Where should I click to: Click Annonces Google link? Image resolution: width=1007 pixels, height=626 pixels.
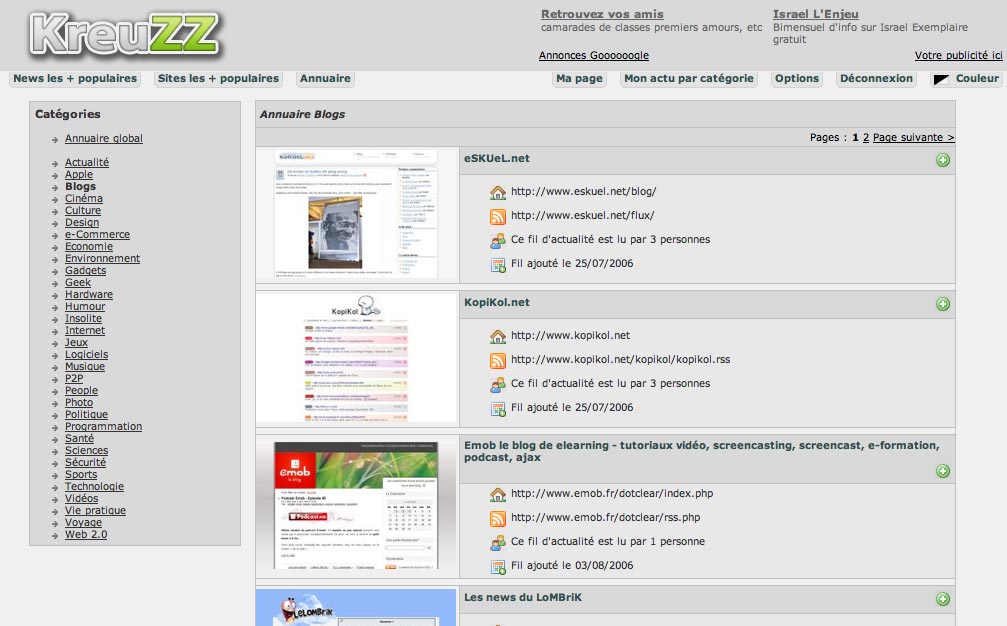[594, 55]
